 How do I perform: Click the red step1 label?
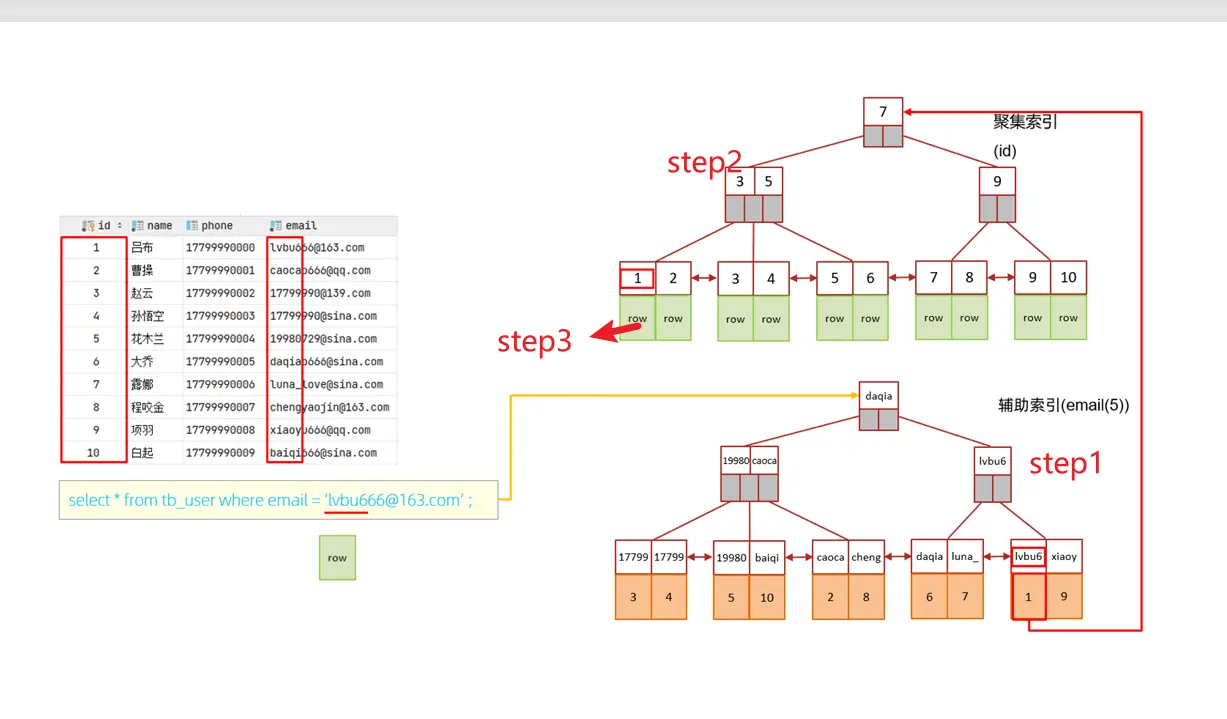(x=1065, y=464)
